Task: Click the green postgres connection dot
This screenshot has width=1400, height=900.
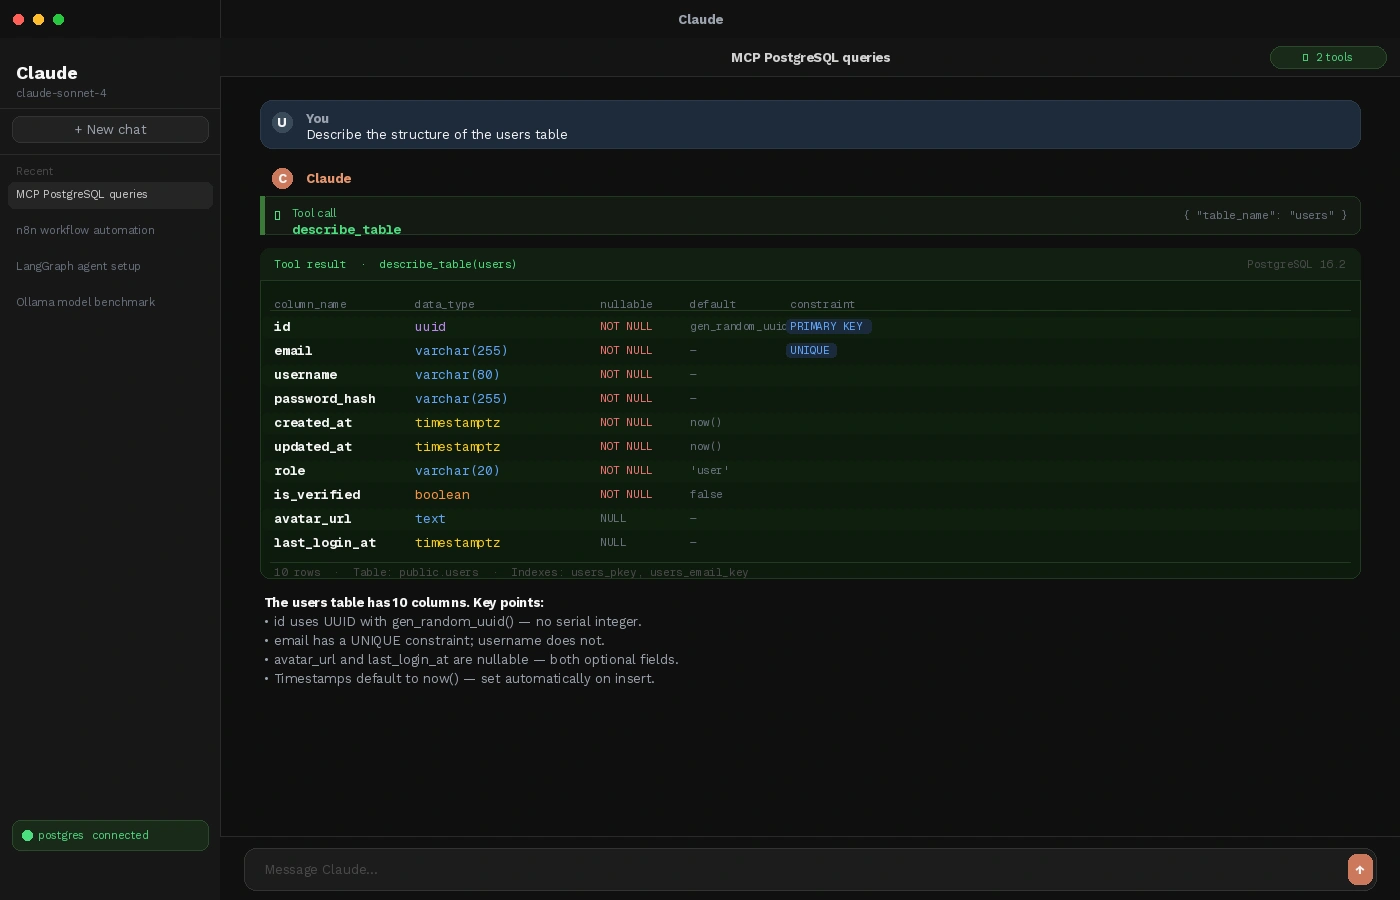Action: (26, 835)
